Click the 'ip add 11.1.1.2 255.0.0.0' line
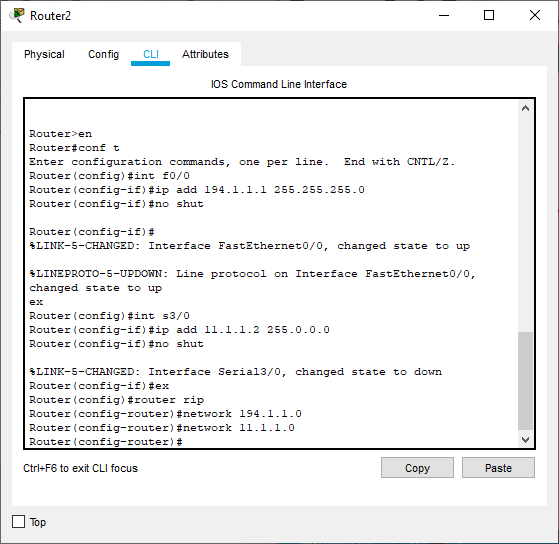 [x=179, y=330]
